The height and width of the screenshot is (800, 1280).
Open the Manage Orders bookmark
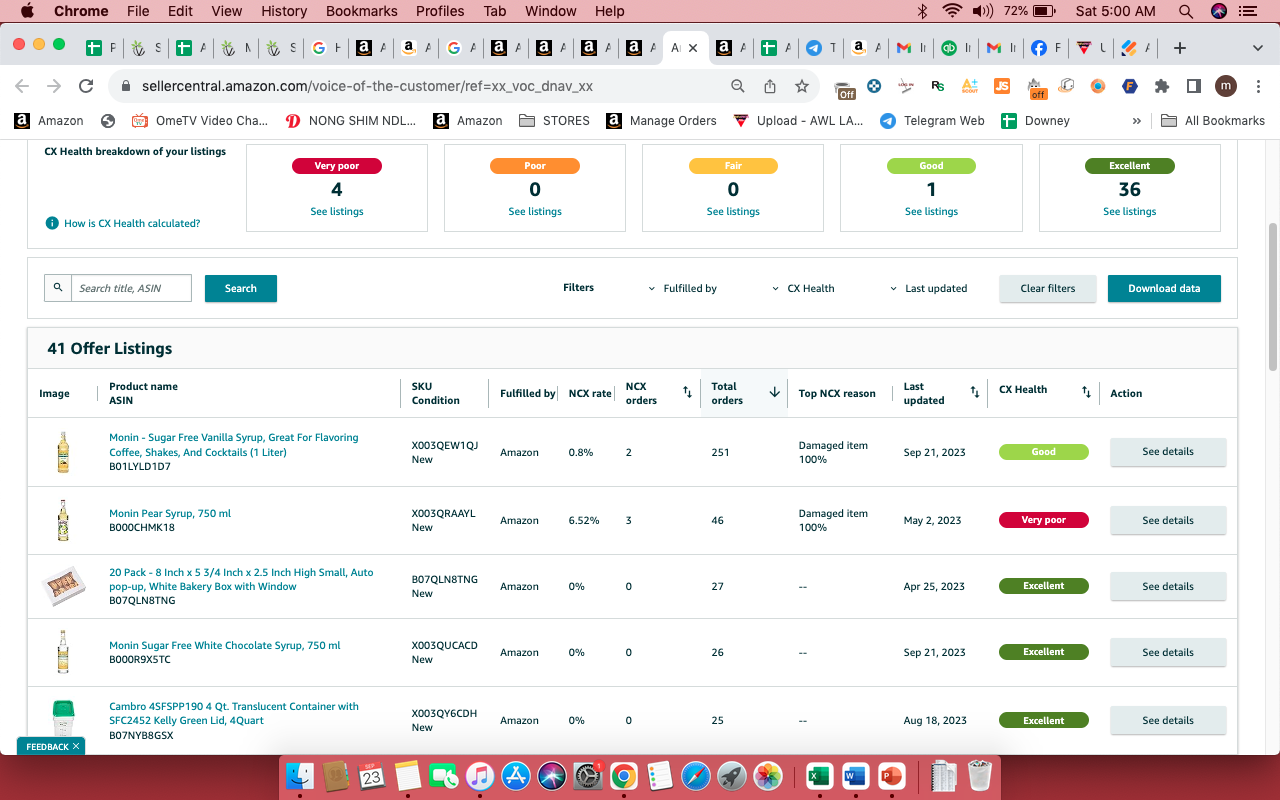point(660,121)
